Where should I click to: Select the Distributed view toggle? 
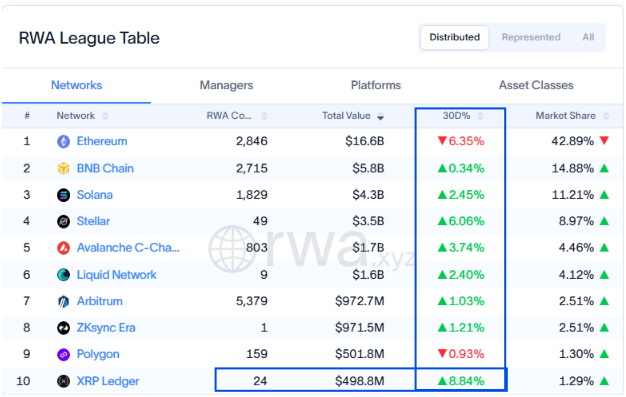coord(454,38)
